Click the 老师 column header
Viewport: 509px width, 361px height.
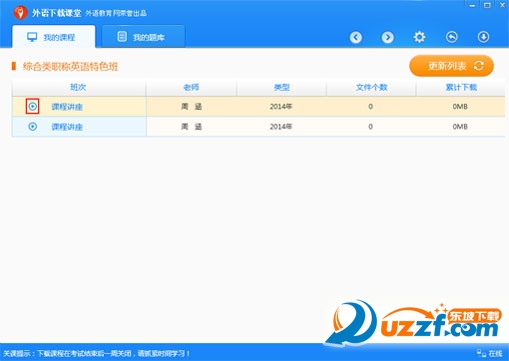pyautogui.click(x=191, y=87)
